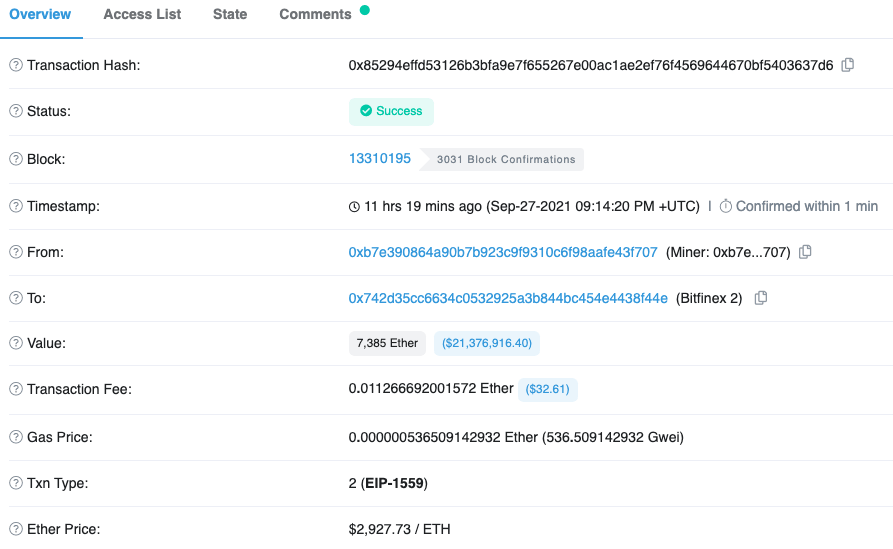
Task: Click help icon next to Txn Type
Action: pos(16,483)
